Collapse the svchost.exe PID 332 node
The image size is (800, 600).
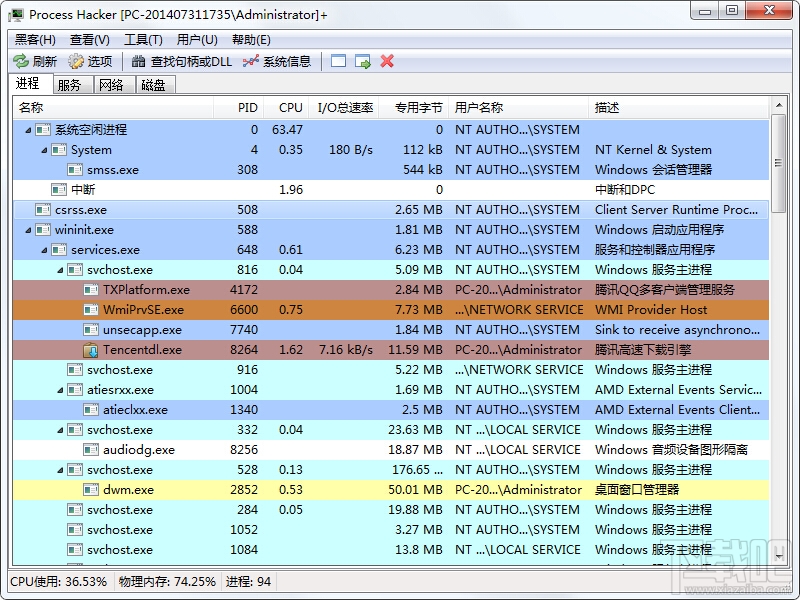point(60,430)
